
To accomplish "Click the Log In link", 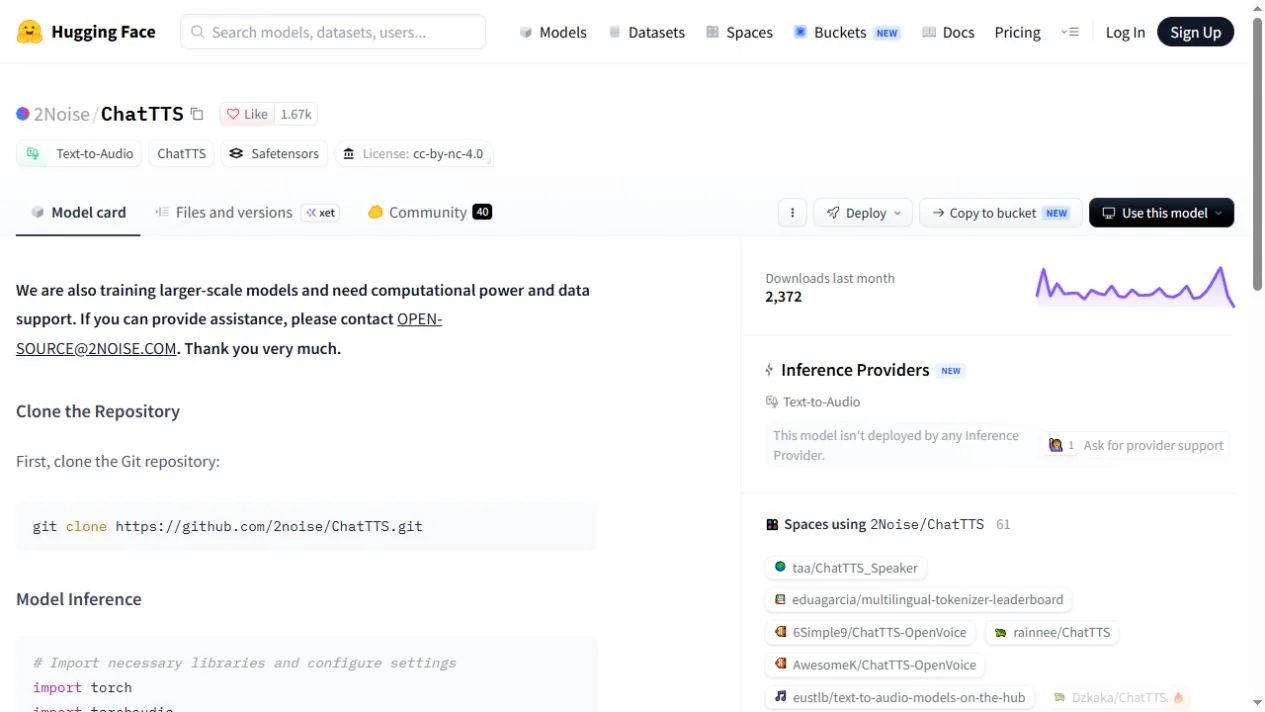I will (1125, 32).
